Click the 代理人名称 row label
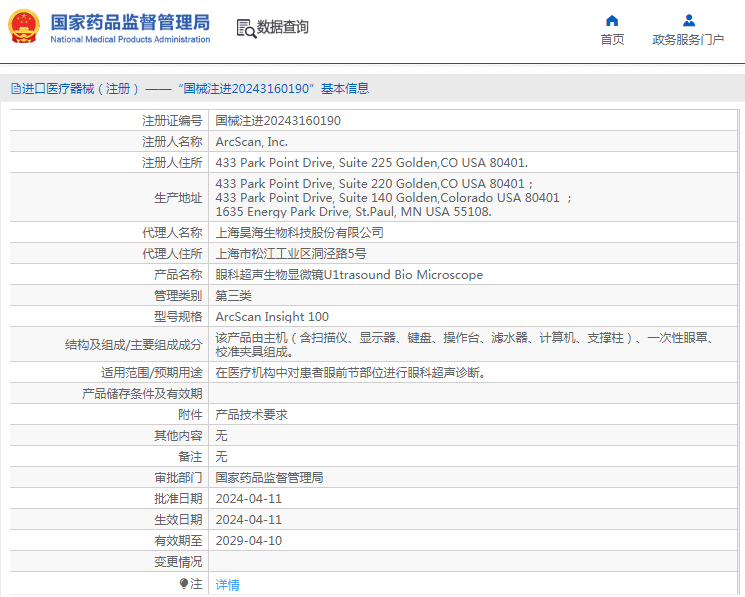 pos(172,233)
